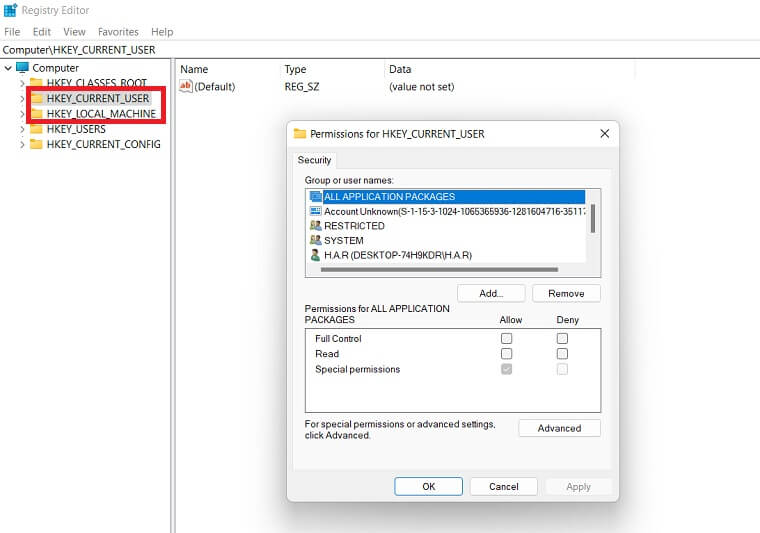Click the Type column header

[295, 69]
